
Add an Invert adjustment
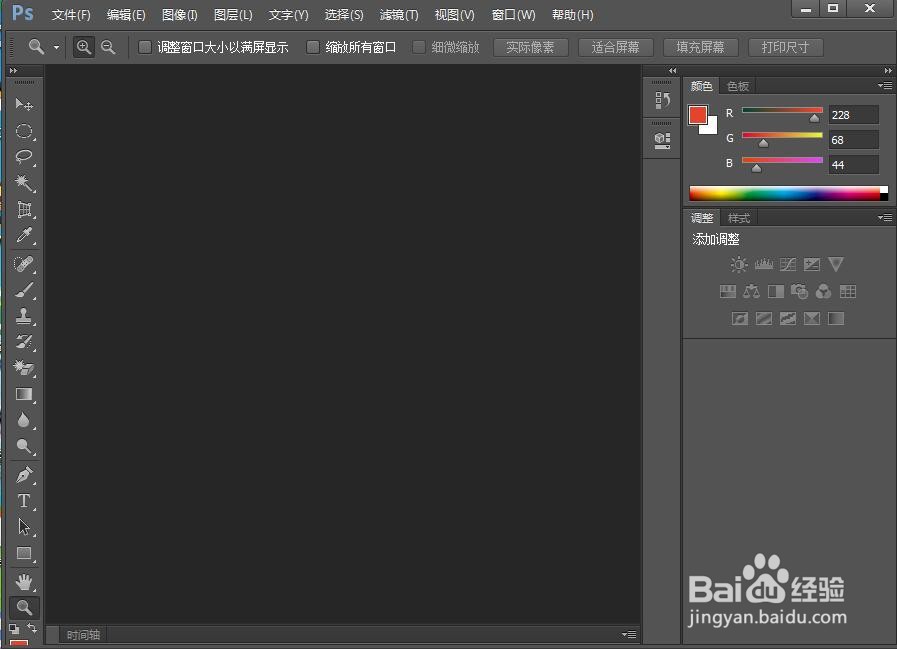[740, 319]
